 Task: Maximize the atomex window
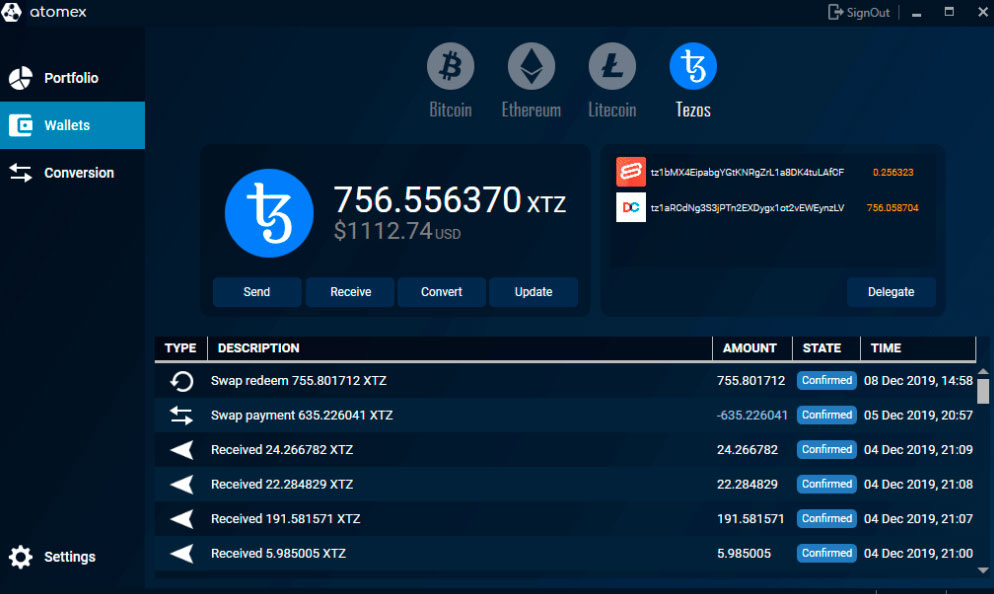[949, 12]
